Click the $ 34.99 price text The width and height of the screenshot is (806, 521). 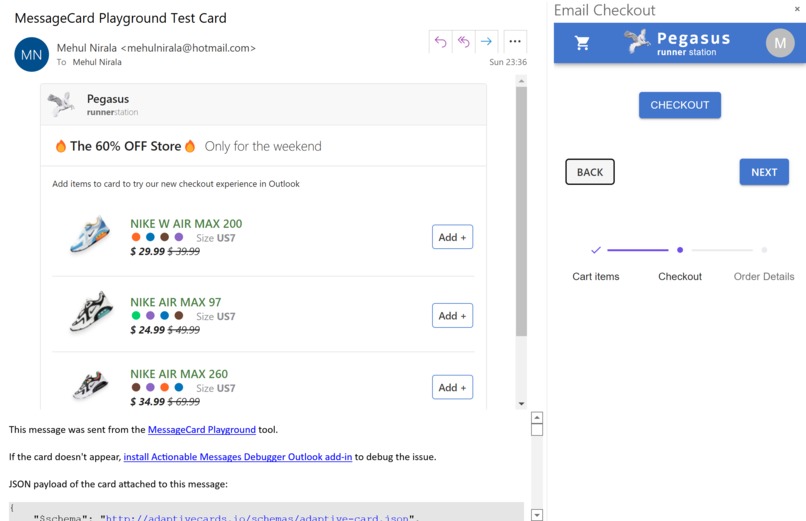pyautogui.click(x=148, y=402)
